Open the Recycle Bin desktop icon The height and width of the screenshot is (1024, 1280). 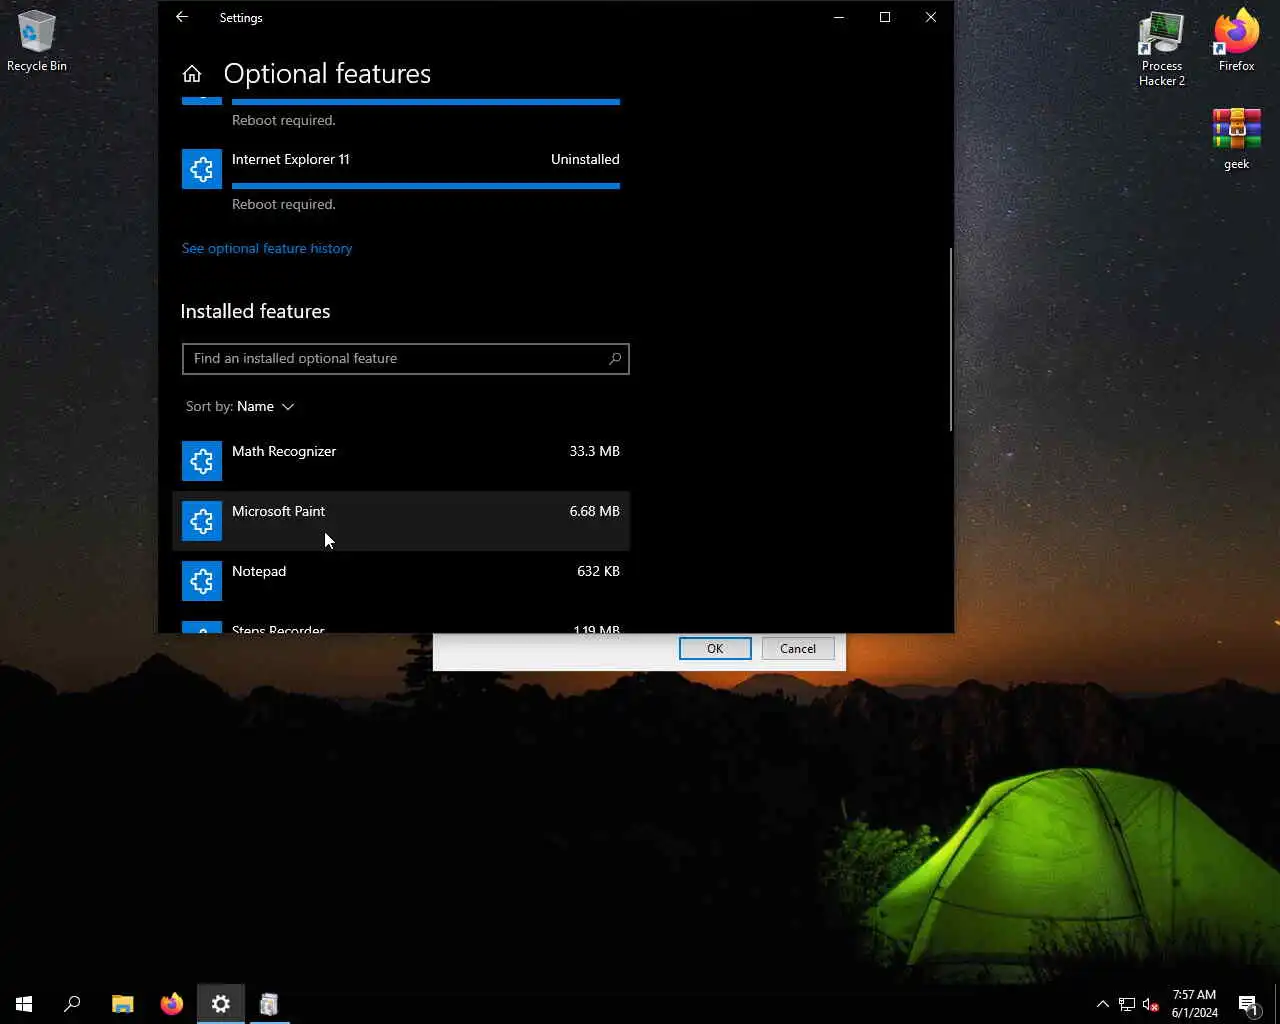[x=37, y=41]
